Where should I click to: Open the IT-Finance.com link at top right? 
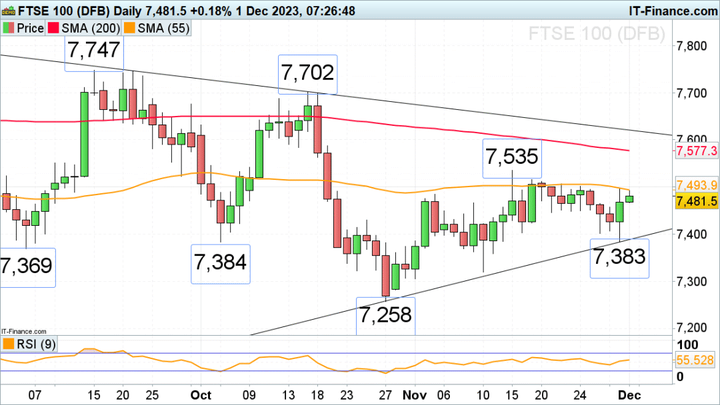tap(673, 11)
